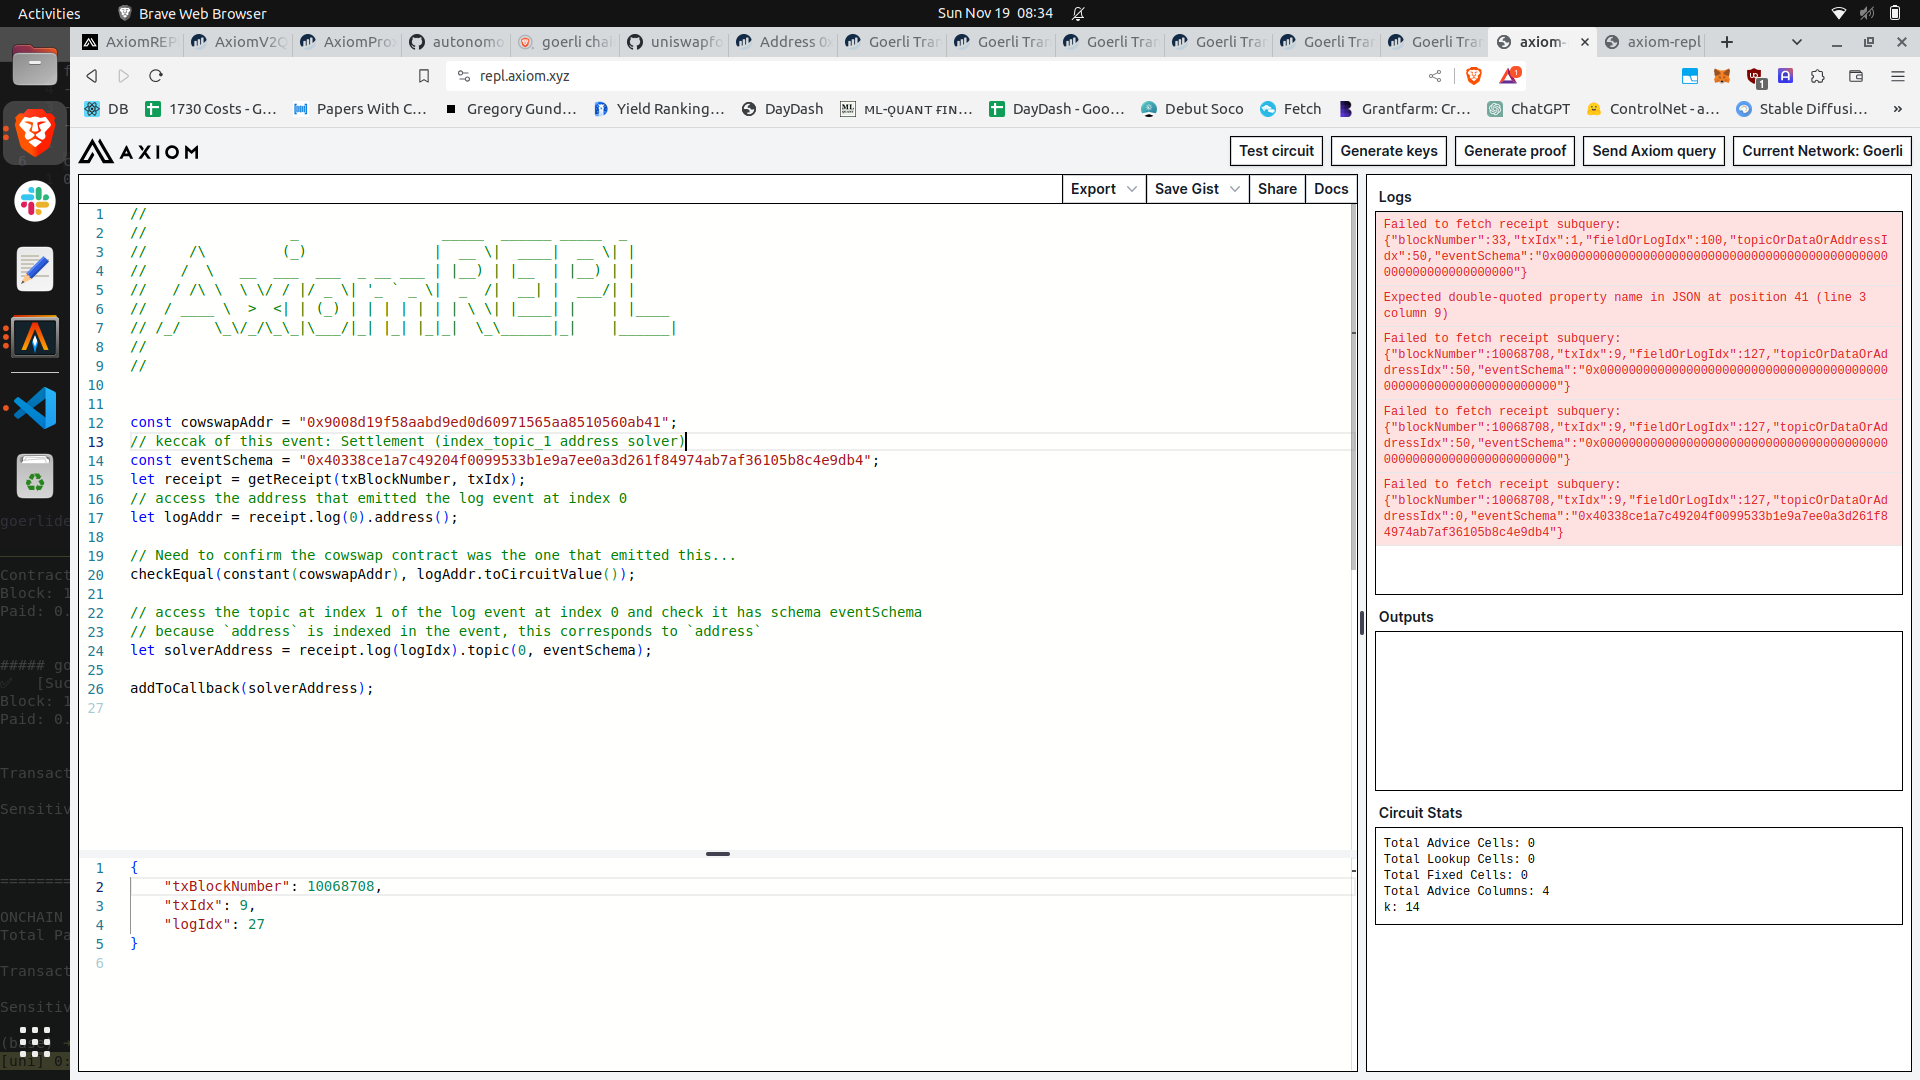The width and height of the screenshot is (1920, 1080).
Task: Open the extensions puzzle icon
Action: [1818, 76]
